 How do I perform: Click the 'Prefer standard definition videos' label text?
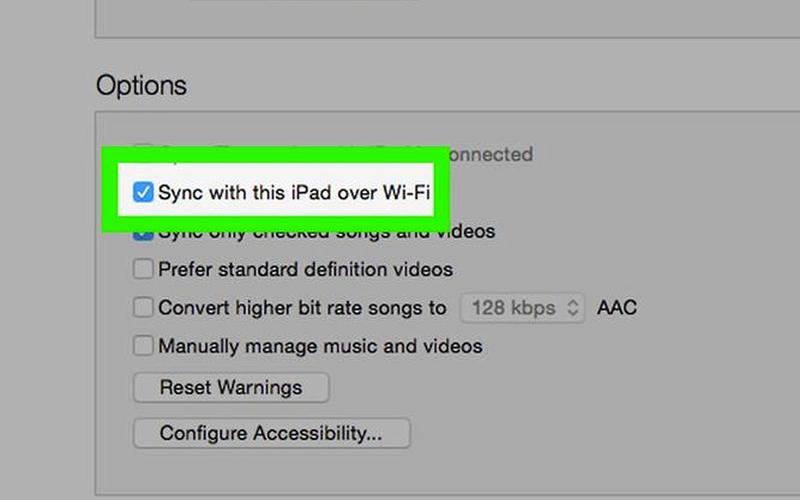pos(306,269)
